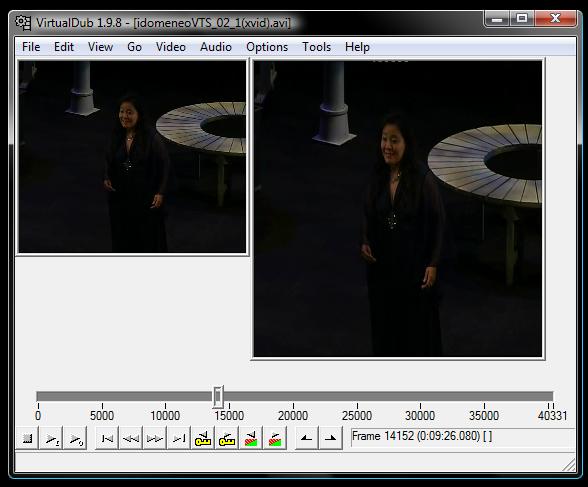Play the input video preview
This screenshot has width=588, height=487.
coord(51,438)
